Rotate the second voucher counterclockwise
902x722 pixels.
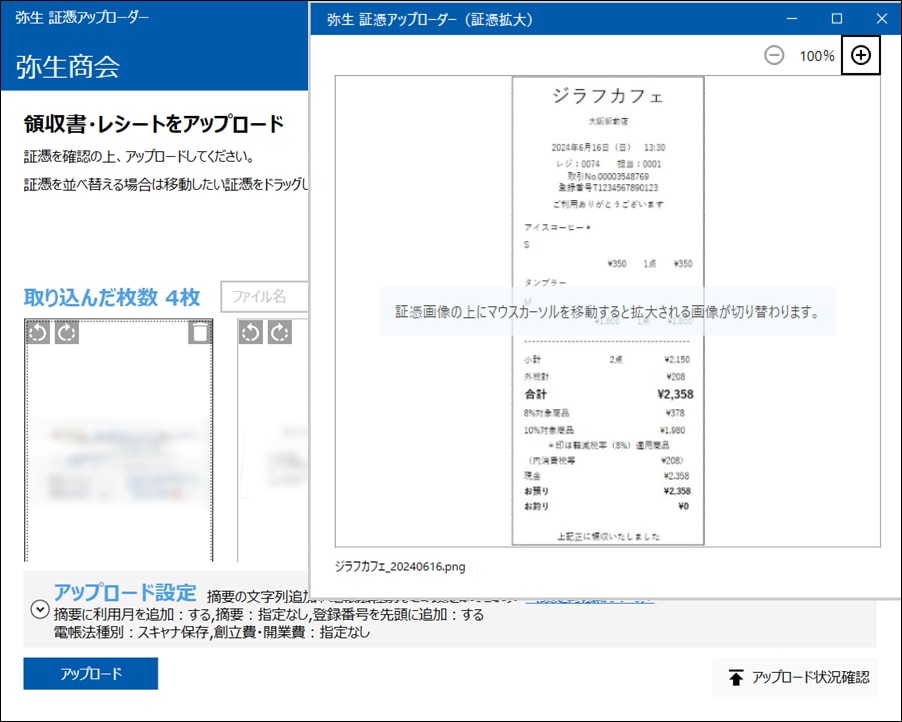pos(252,333)
